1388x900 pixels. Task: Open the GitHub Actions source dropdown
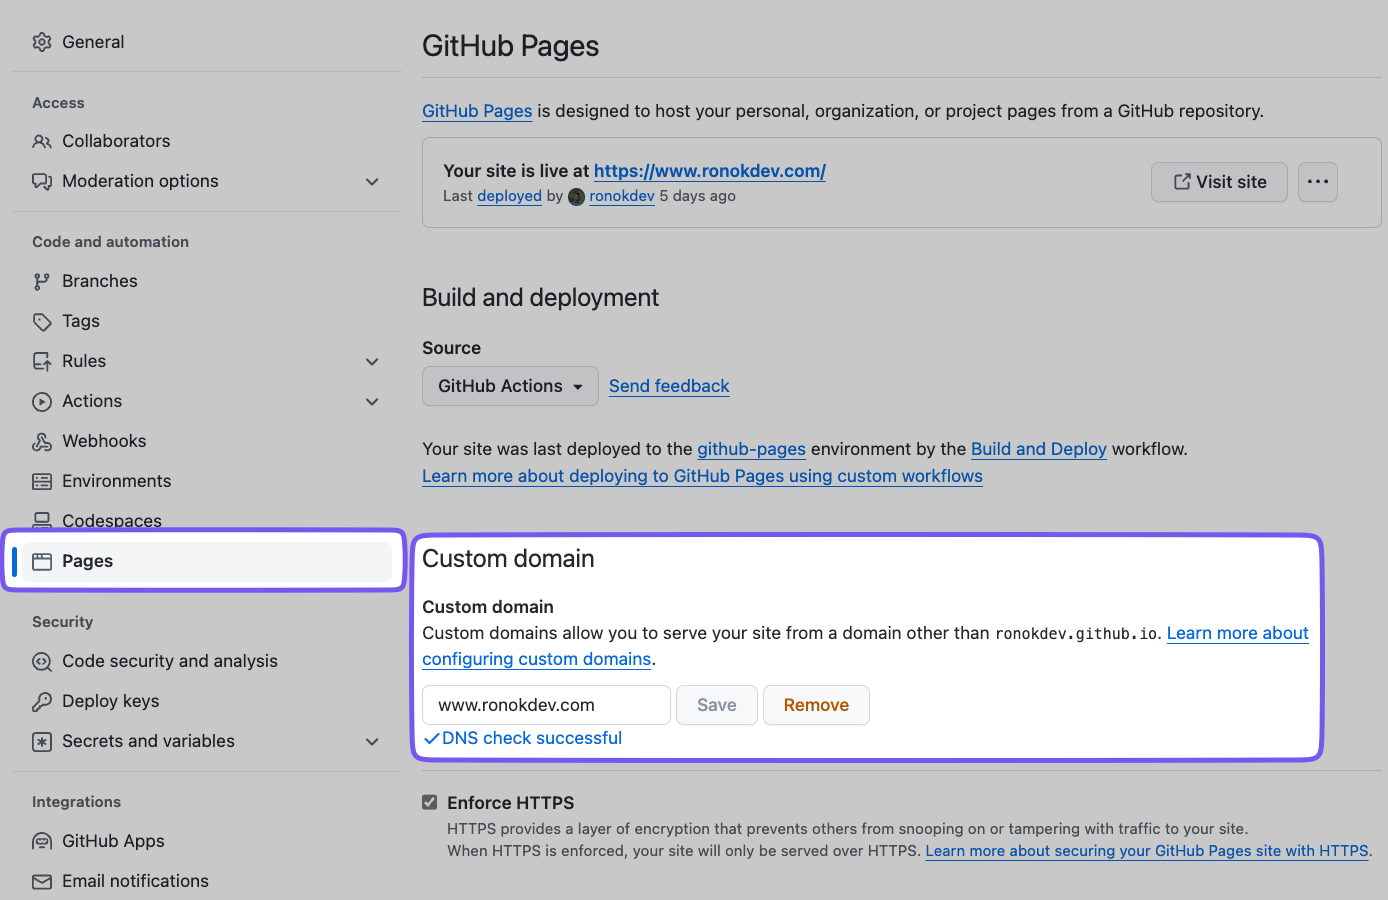[510, 386]
